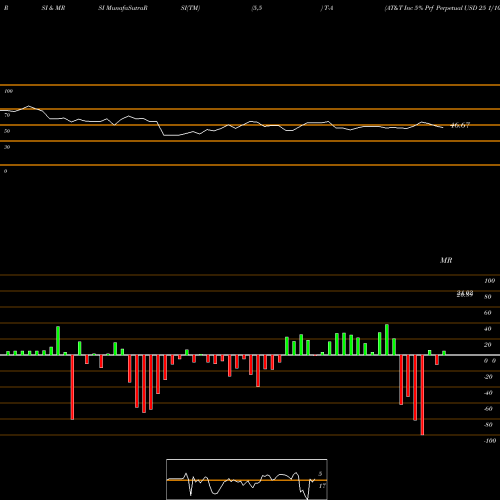Click the tallest green bar near chart's right side
Image resolution: width=500 pixels, height=500 pixels.
point(387,340)
